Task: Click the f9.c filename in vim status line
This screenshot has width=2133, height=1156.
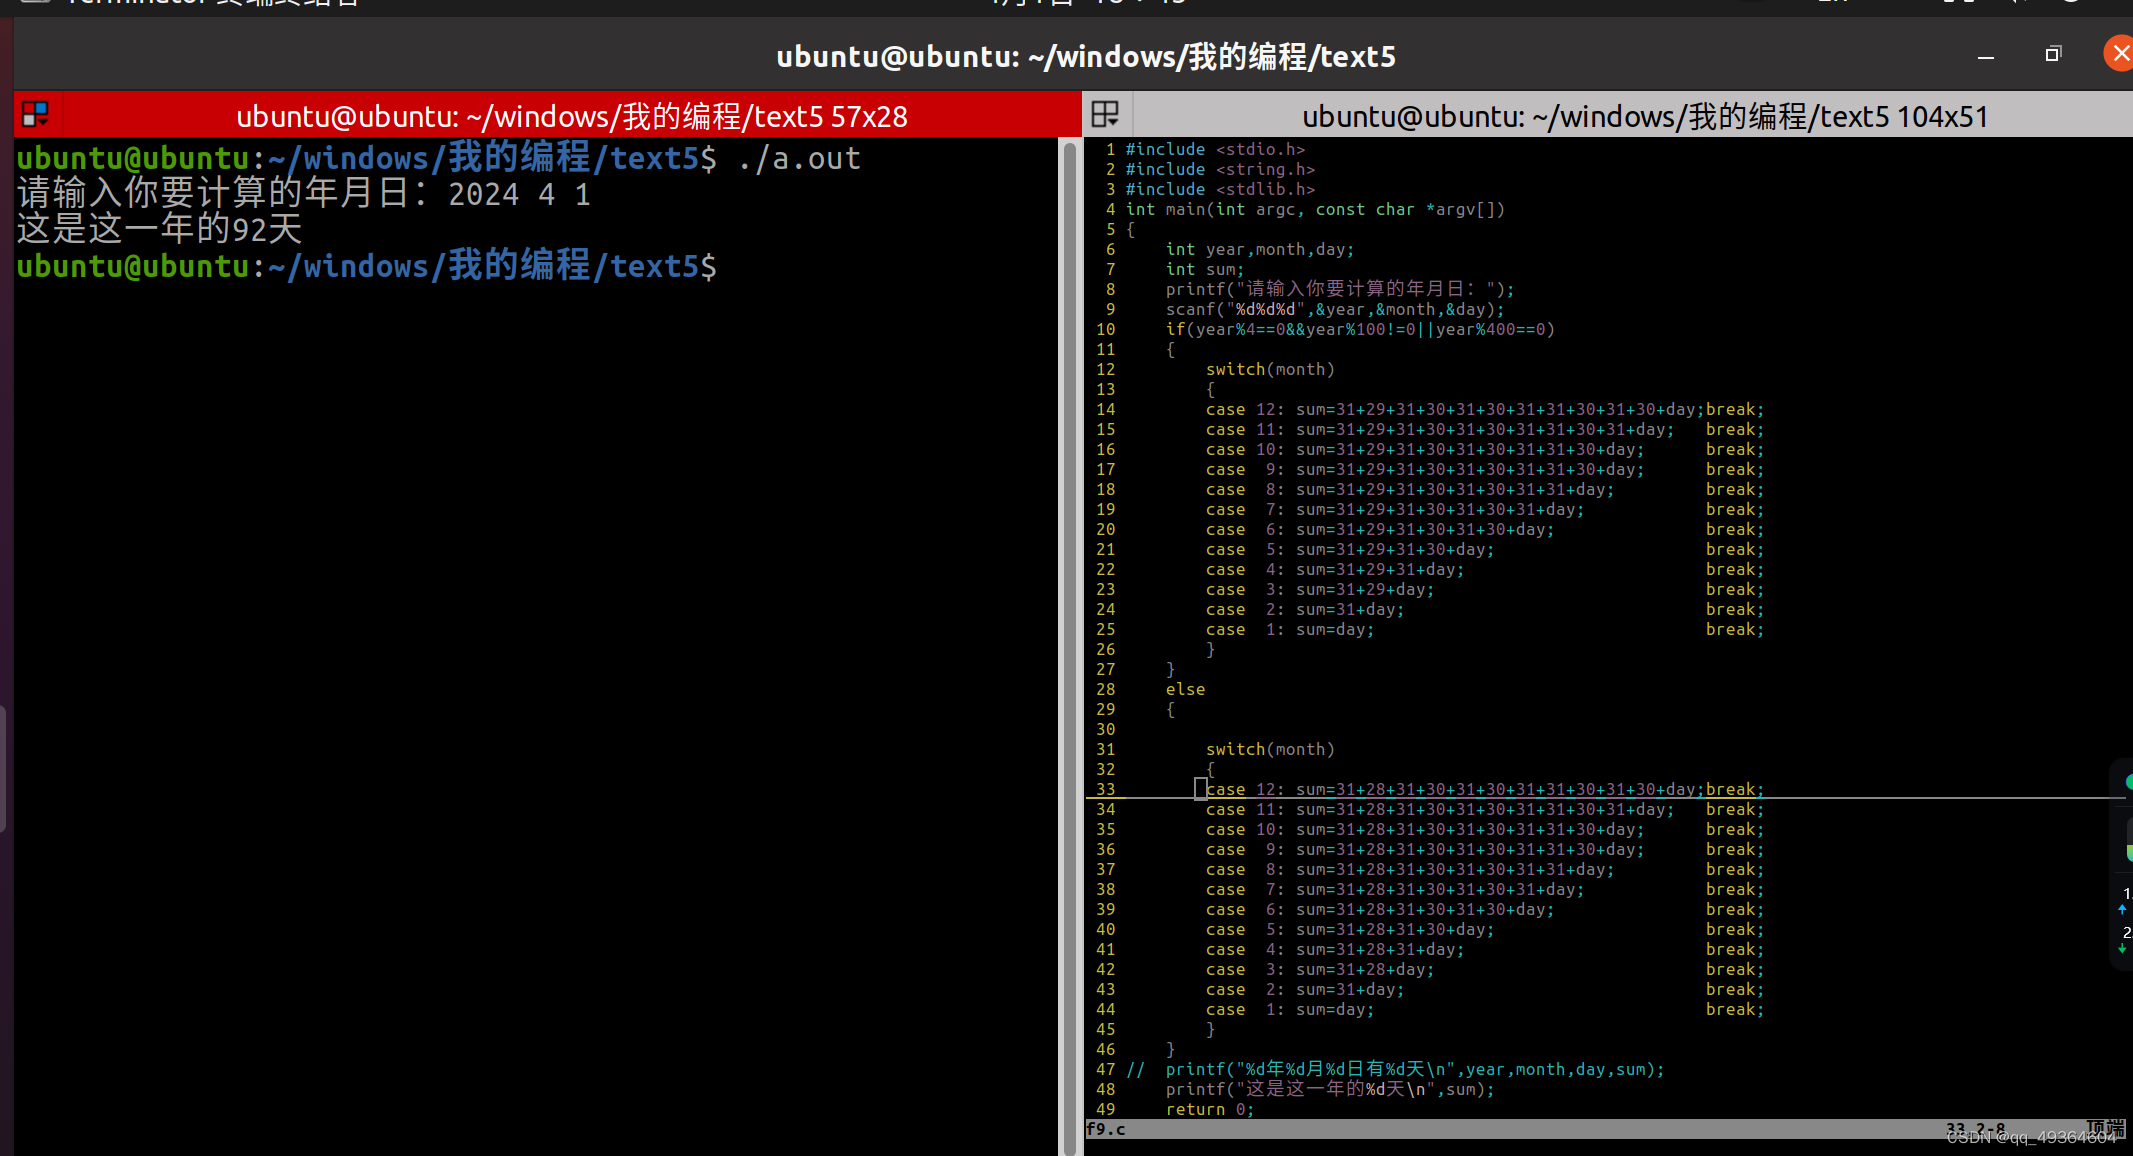Action: click(x=1106, y=1129)
